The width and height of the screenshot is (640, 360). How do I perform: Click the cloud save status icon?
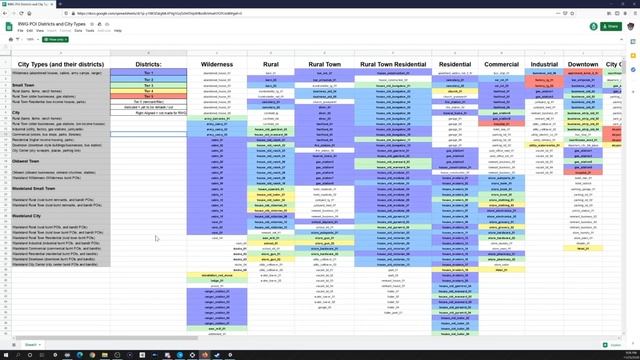click(107, 24)
